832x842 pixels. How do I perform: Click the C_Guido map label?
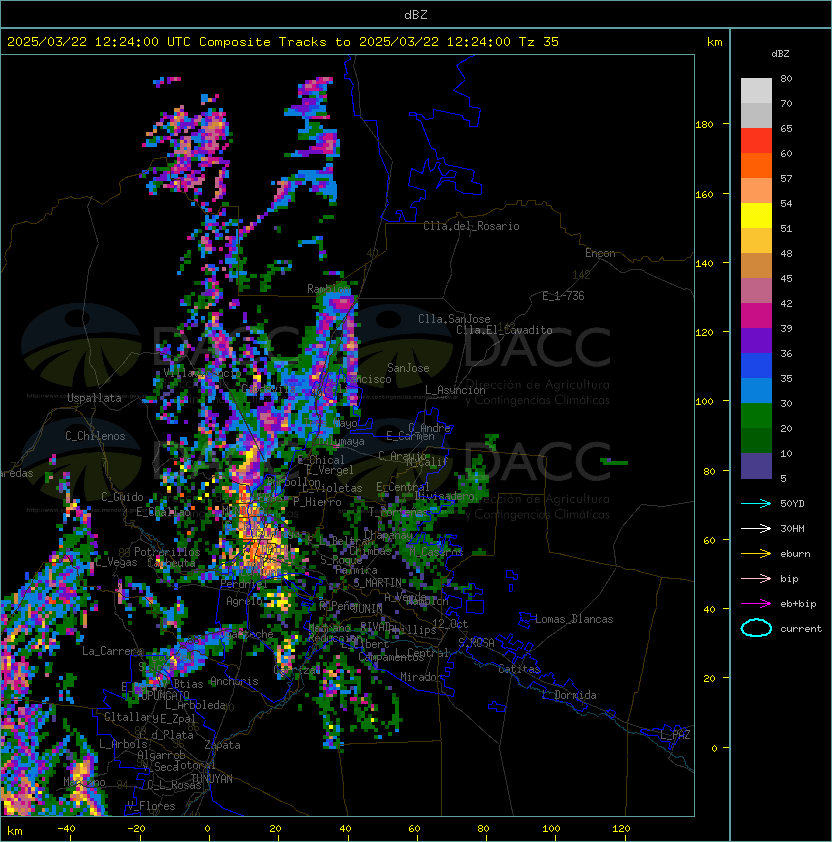coord(122,497)
